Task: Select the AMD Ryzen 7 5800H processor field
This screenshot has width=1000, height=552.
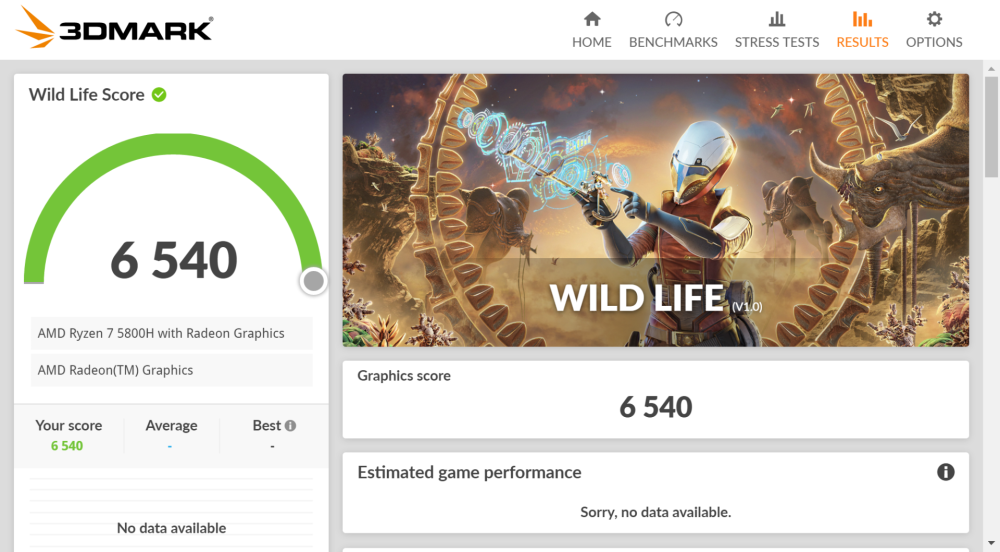Action: pyautogui.click(x=172, y=333)
